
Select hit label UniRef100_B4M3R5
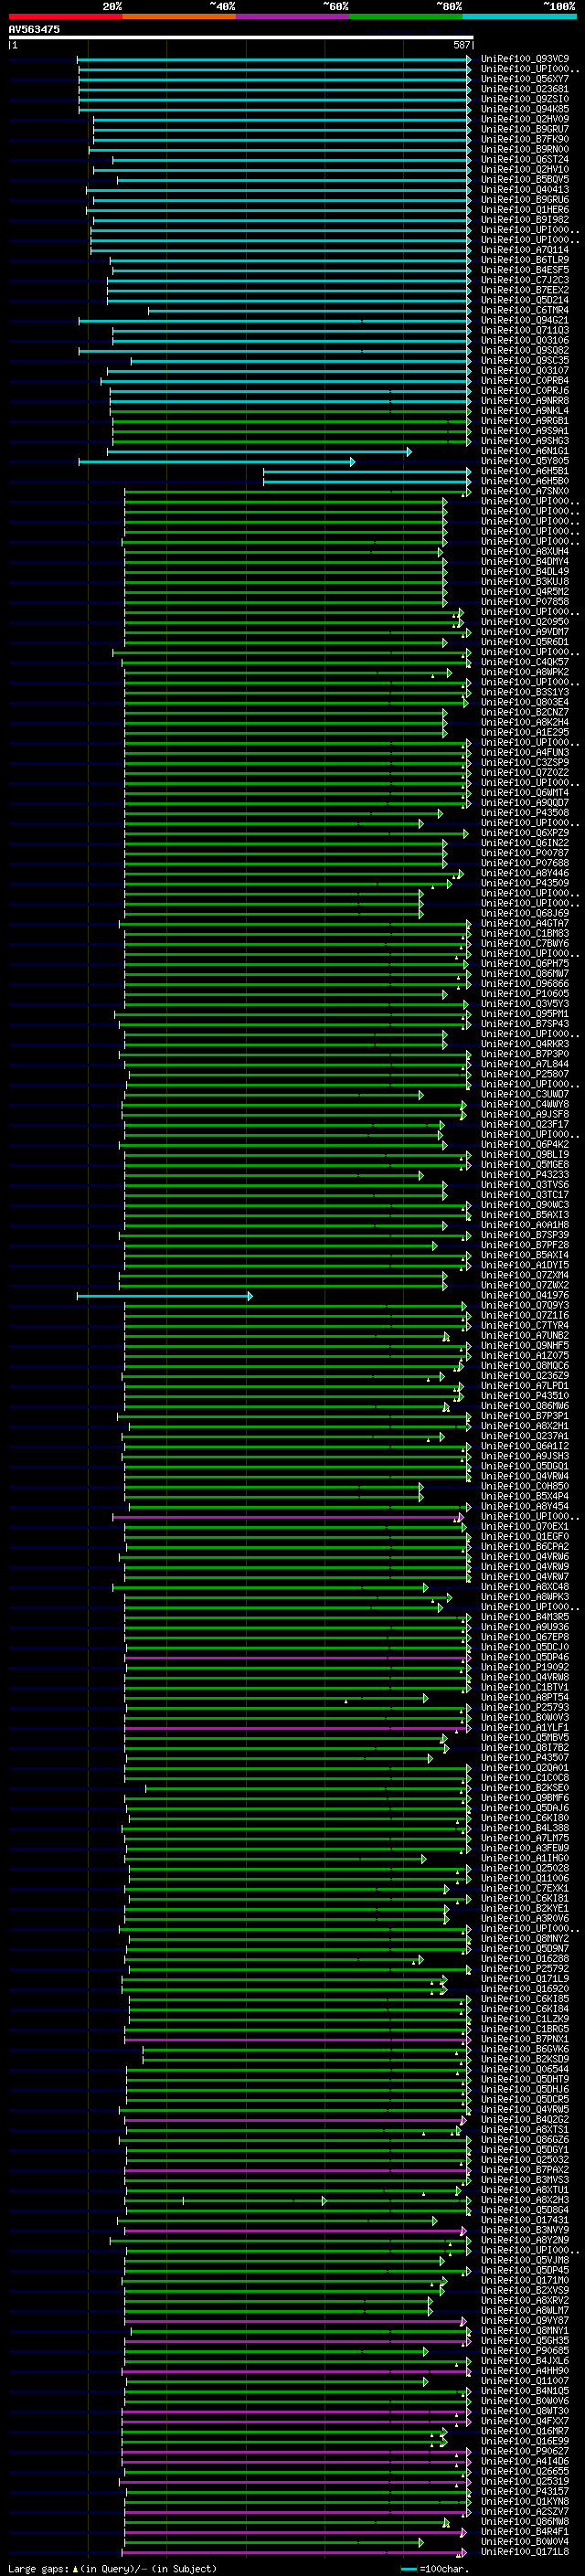(x=525, y=1618)
